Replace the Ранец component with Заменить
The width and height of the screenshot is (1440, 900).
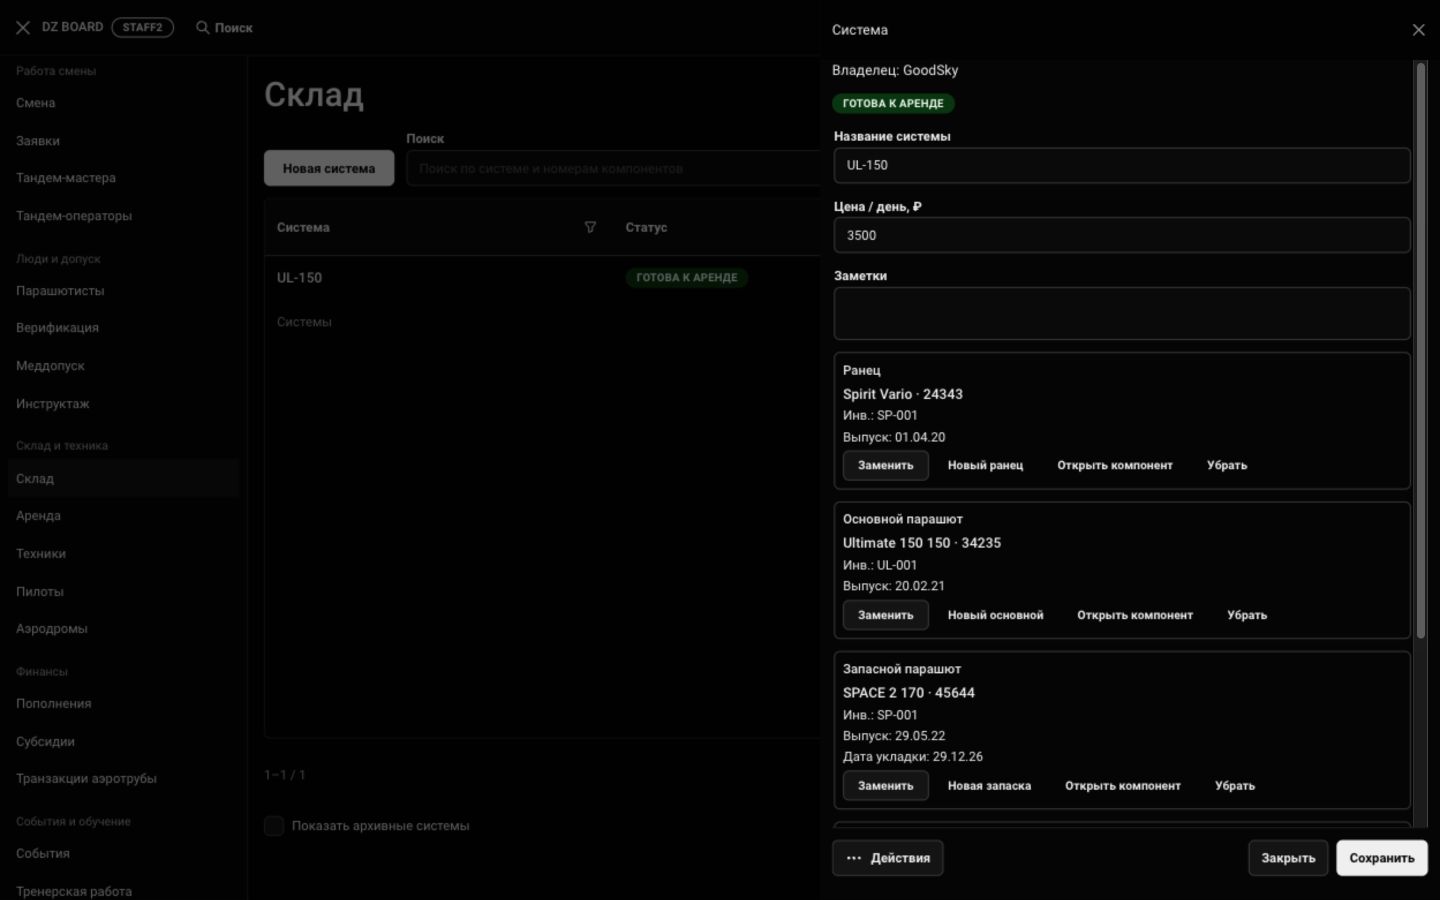(x=886, y=465)
